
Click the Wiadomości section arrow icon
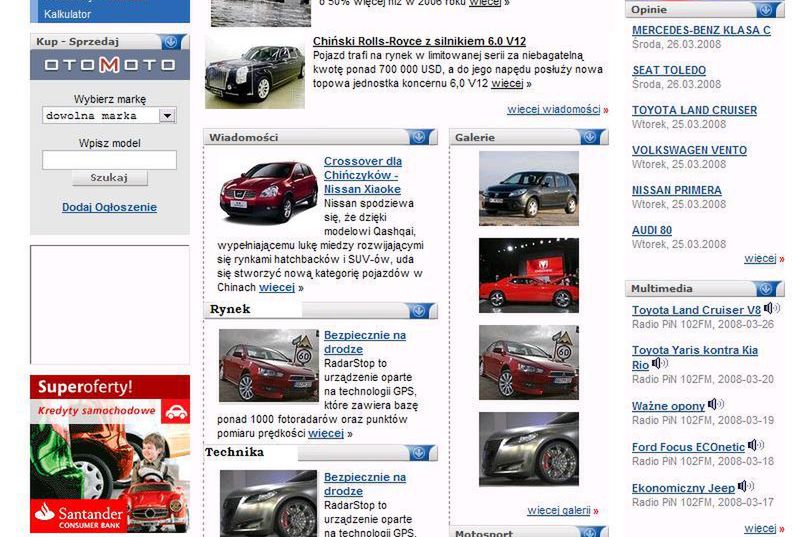pos(419,137)
